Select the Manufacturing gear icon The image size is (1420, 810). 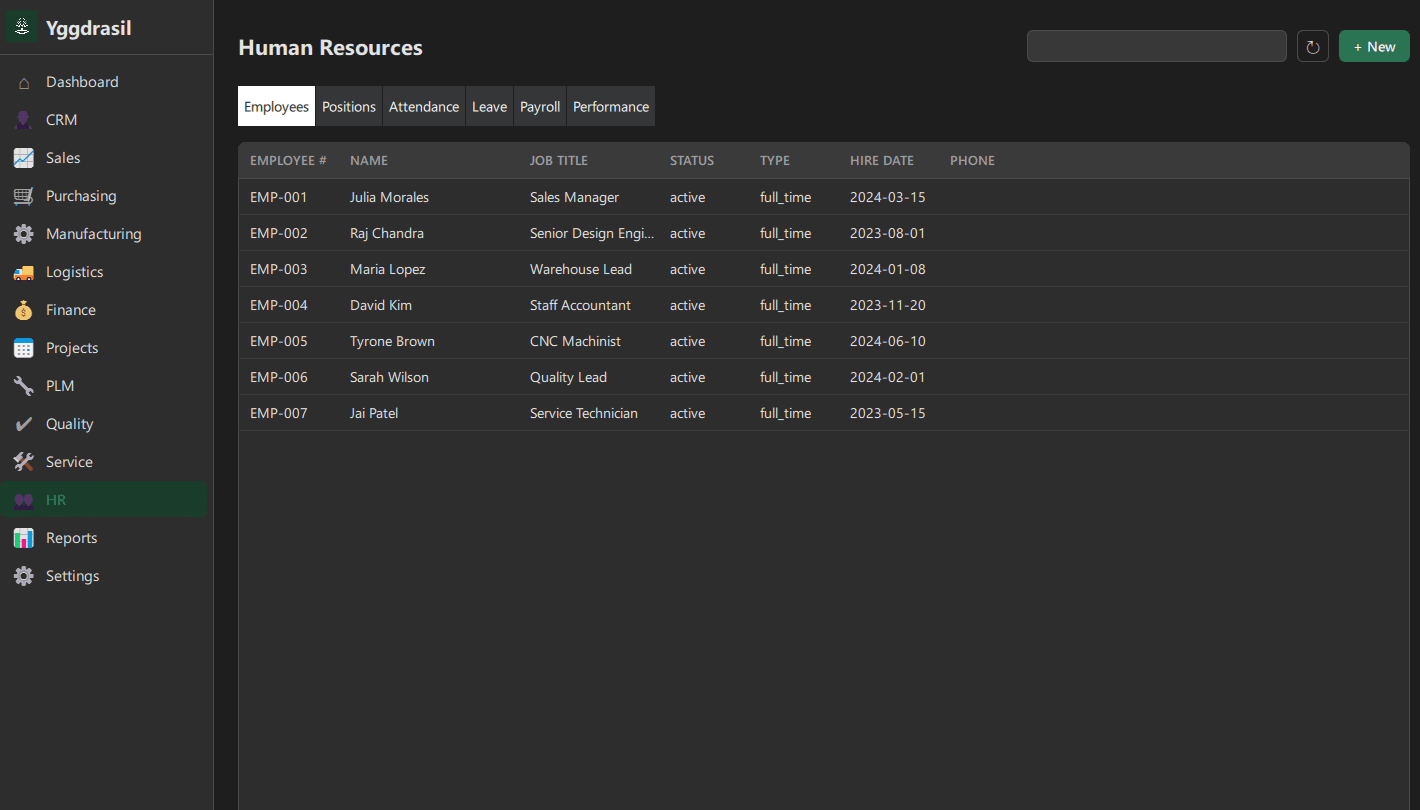(23, 233)
